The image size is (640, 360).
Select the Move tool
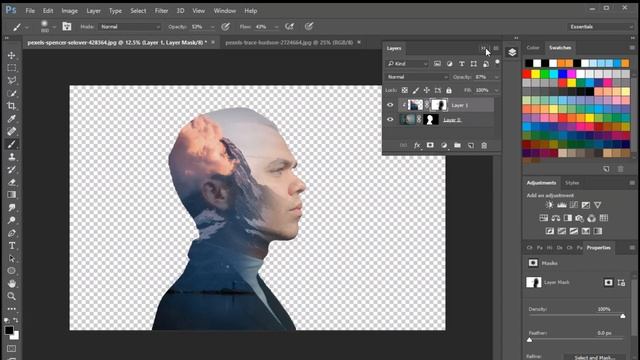tap(11, 55)
